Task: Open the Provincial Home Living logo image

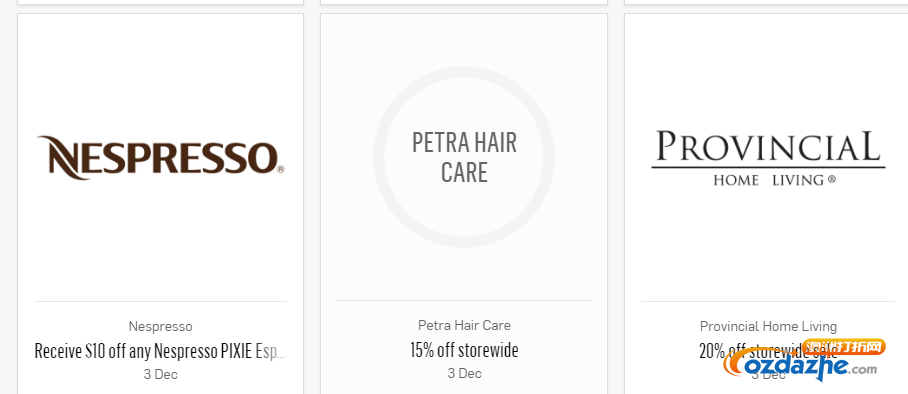Action: [768, 158]
